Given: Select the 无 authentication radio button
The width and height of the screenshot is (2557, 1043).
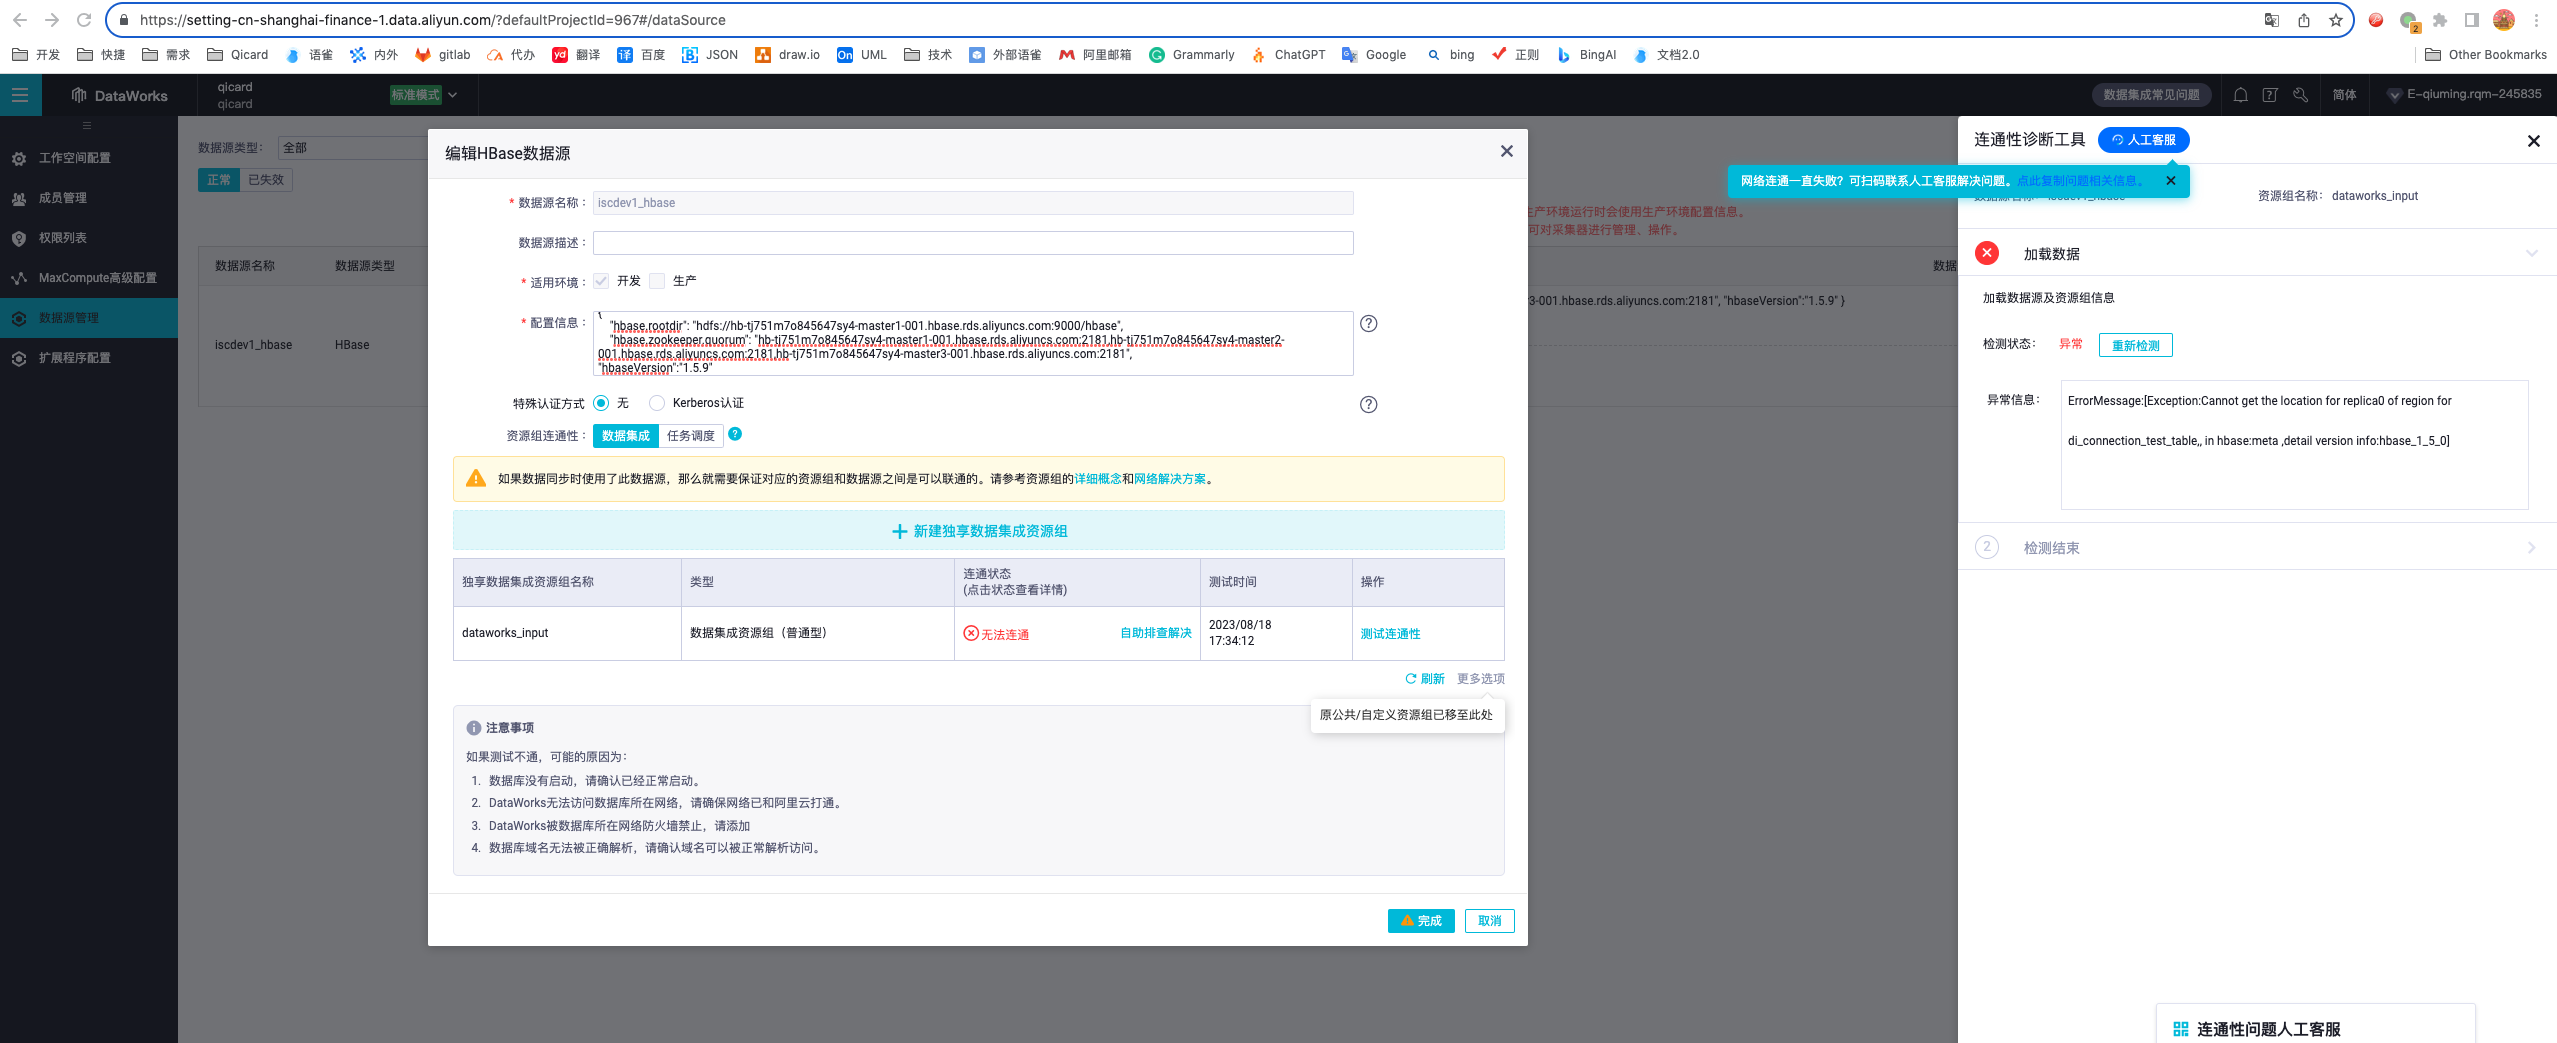Looking at the screenshot, I should (601, 403).
